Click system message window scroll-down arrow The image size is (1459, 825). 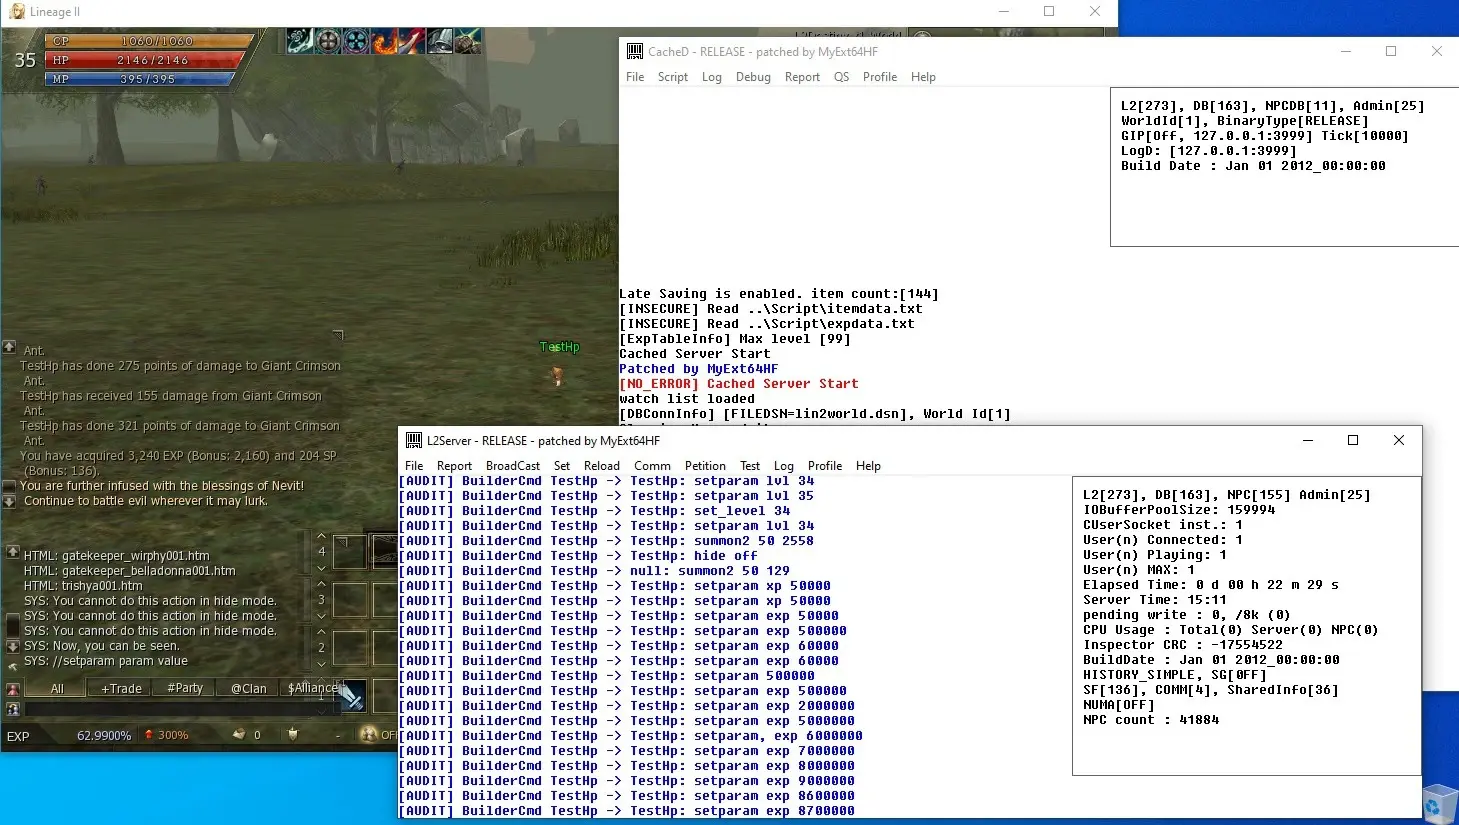click(x=9, y=501)
